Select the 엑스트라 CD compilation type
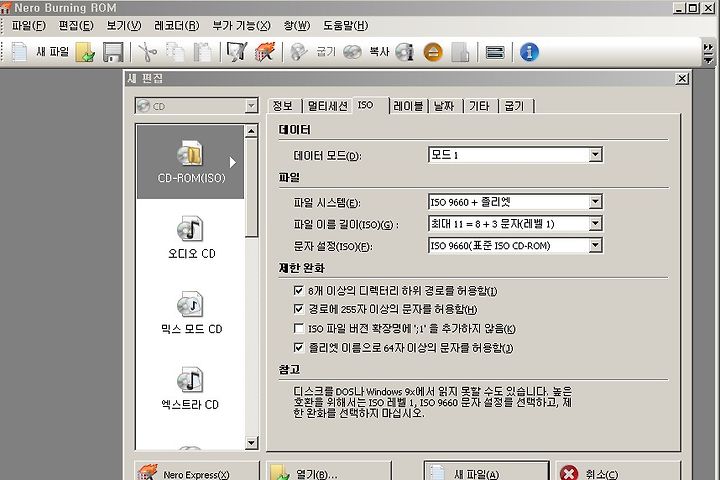Image resolution: width=720 pixels, height=480 pixels. click(x=191, y=388)
